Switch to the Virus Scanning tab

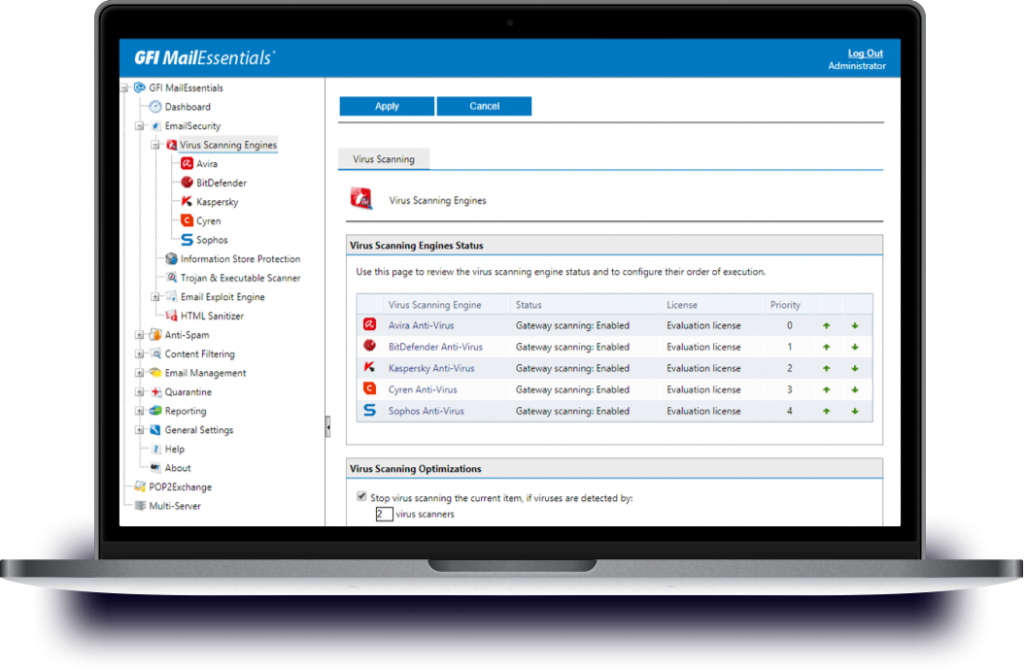coord(383,159)
